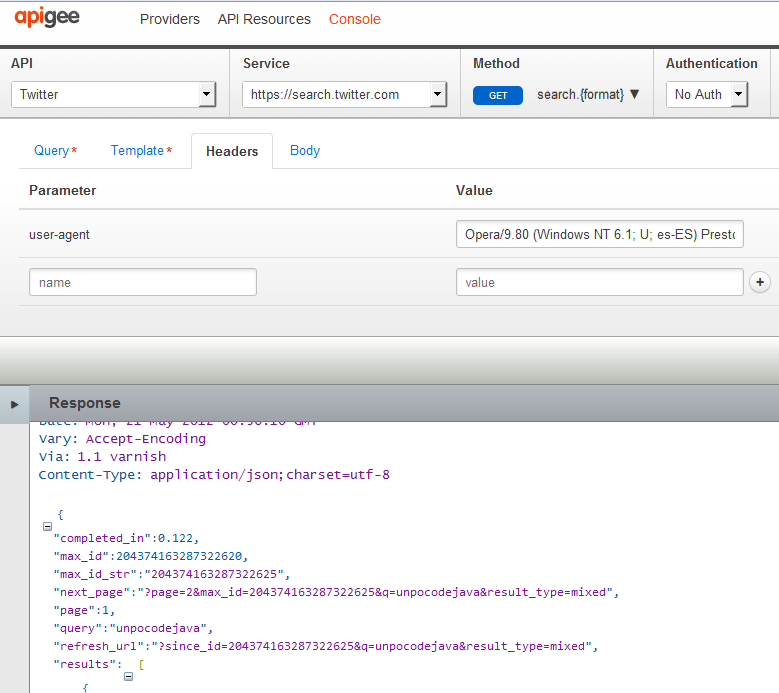Collapse the Response panel arrow

click(x=14, y=404)
